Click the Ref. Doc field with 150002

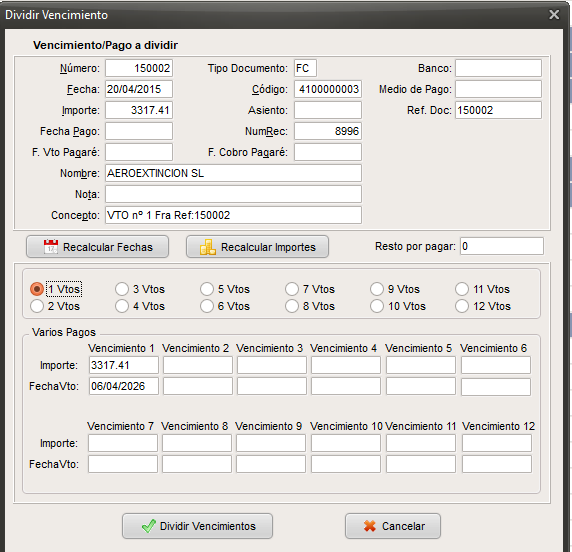point(498,110)
